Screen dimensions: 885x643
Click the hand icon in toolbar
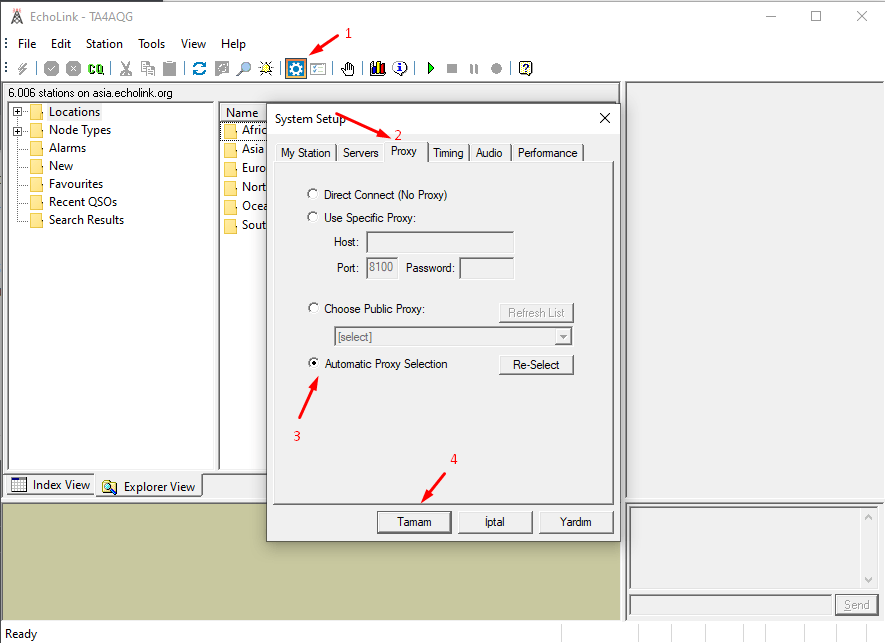point(348,68)
